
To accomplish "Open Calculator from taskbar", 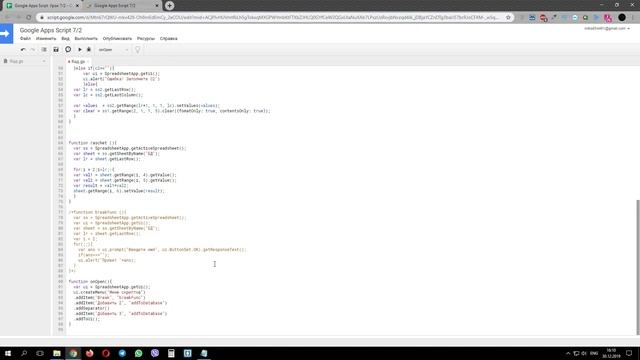I will [x=171, y=353].
